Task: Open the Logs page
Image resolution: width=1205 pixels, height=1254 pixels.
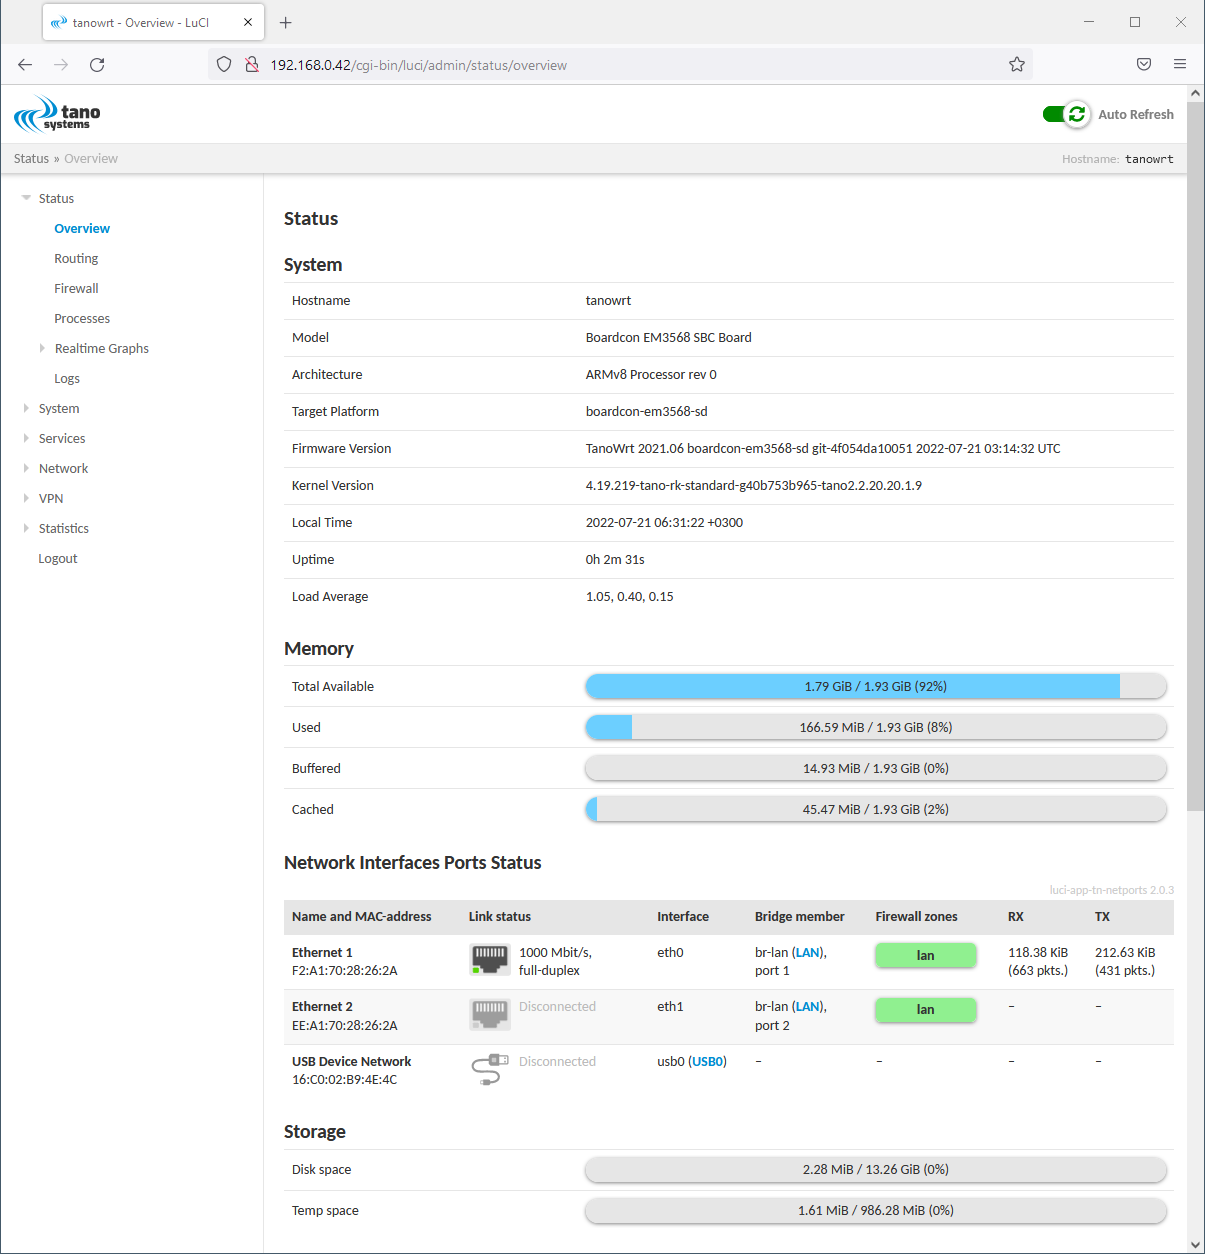Action: [x=67, y=379]
